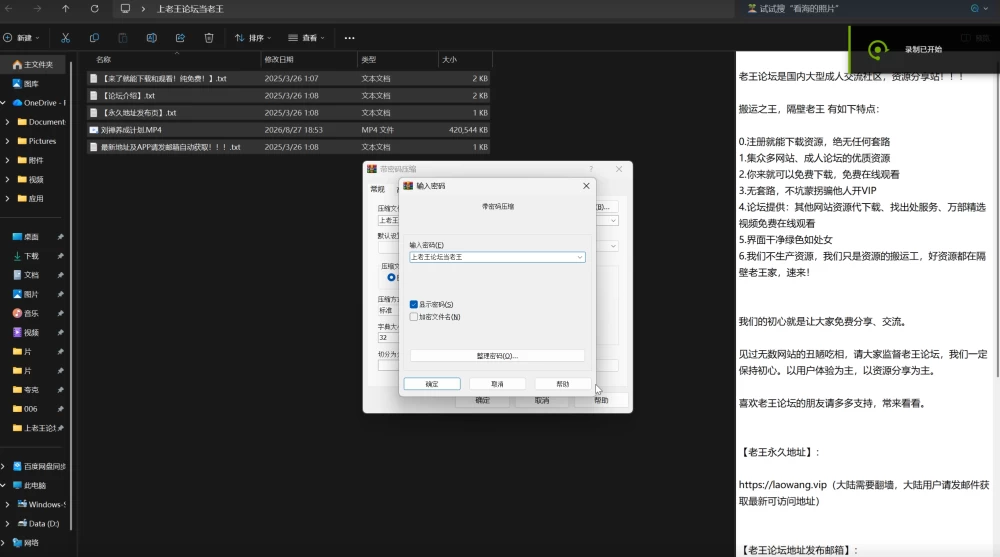Click the 上老王论坛当老王 address bar breadcrumb

click(x=190, y=9)
